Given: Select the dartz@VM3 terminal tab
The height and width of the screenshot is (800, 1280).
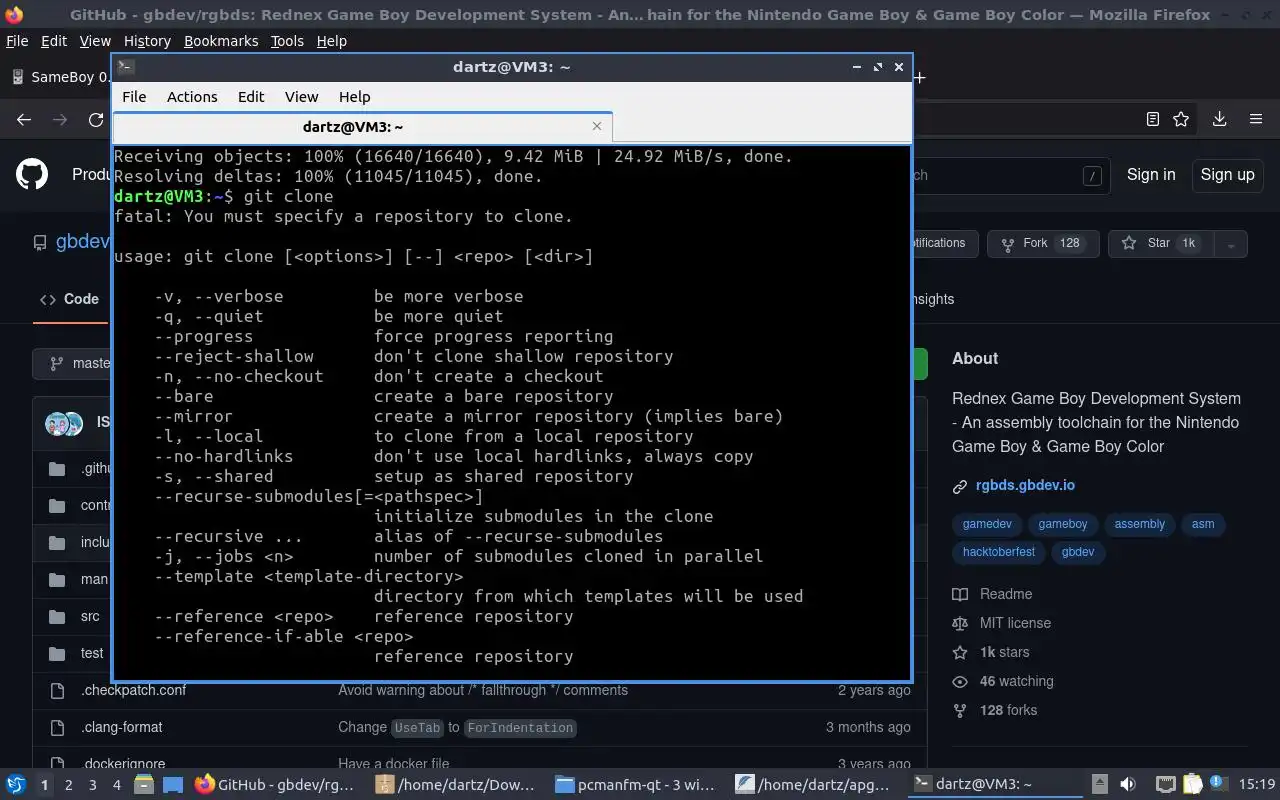Looking at the screenshot, I should pyautogui.click(x=362, y=127).
